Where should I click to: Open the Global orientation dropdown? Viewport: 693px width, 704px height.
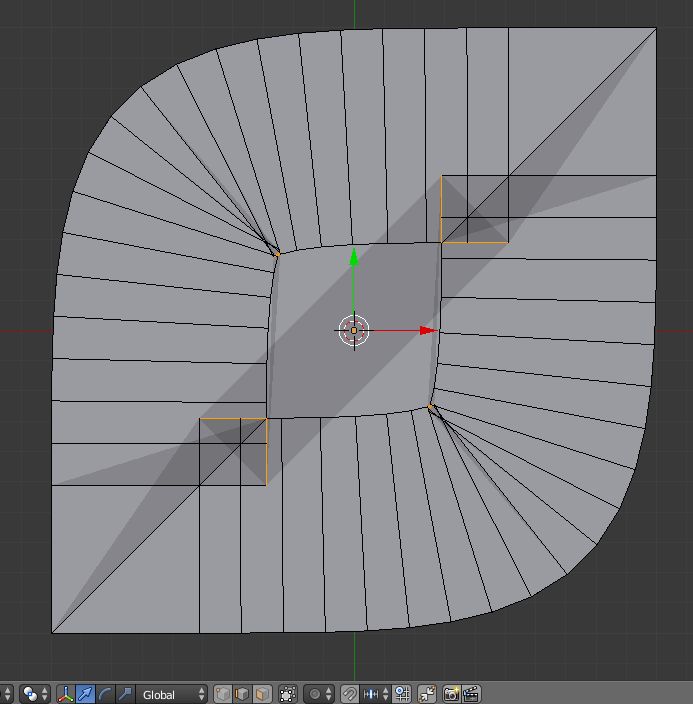tap(172, 695)
